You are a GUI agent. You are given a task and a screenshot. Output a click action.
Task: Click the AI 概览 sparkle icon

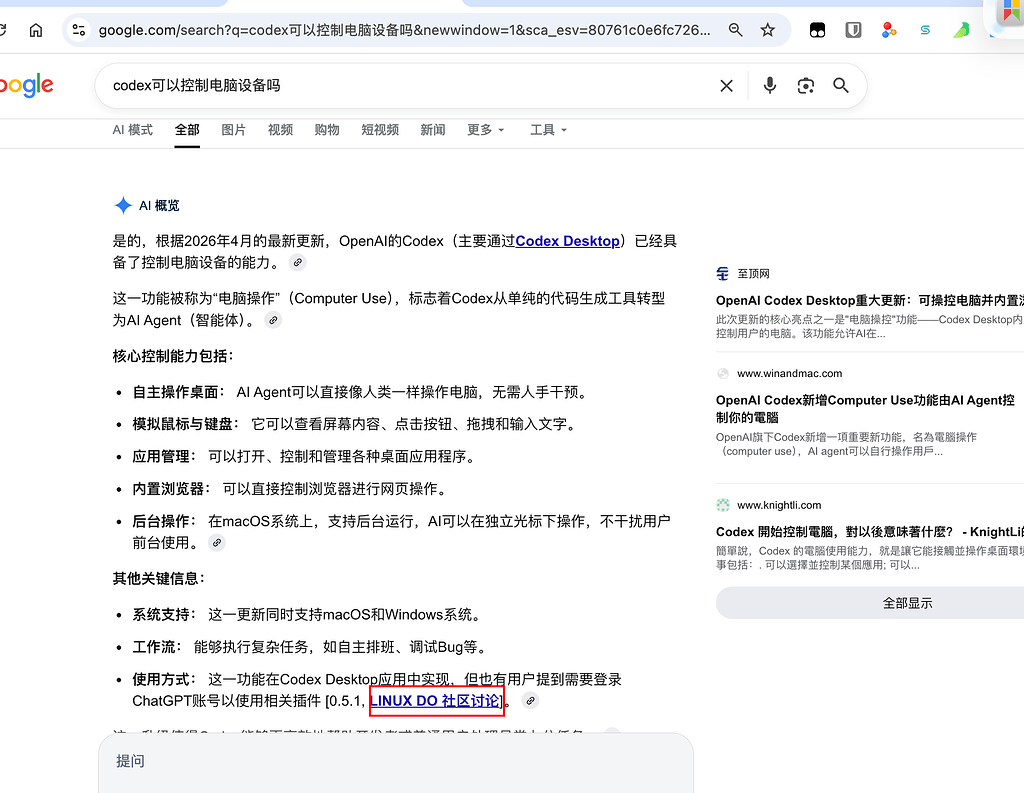[x=123, y=205]
